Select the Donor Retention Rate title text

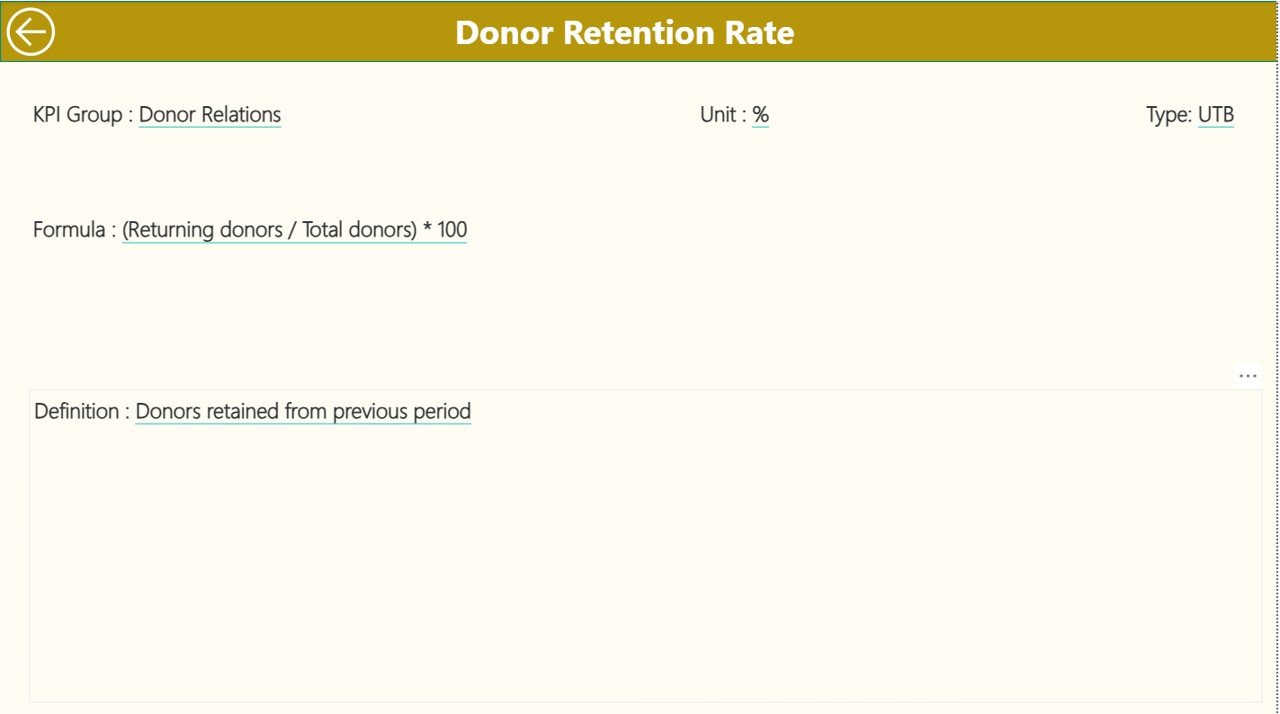tap(625, 32)
